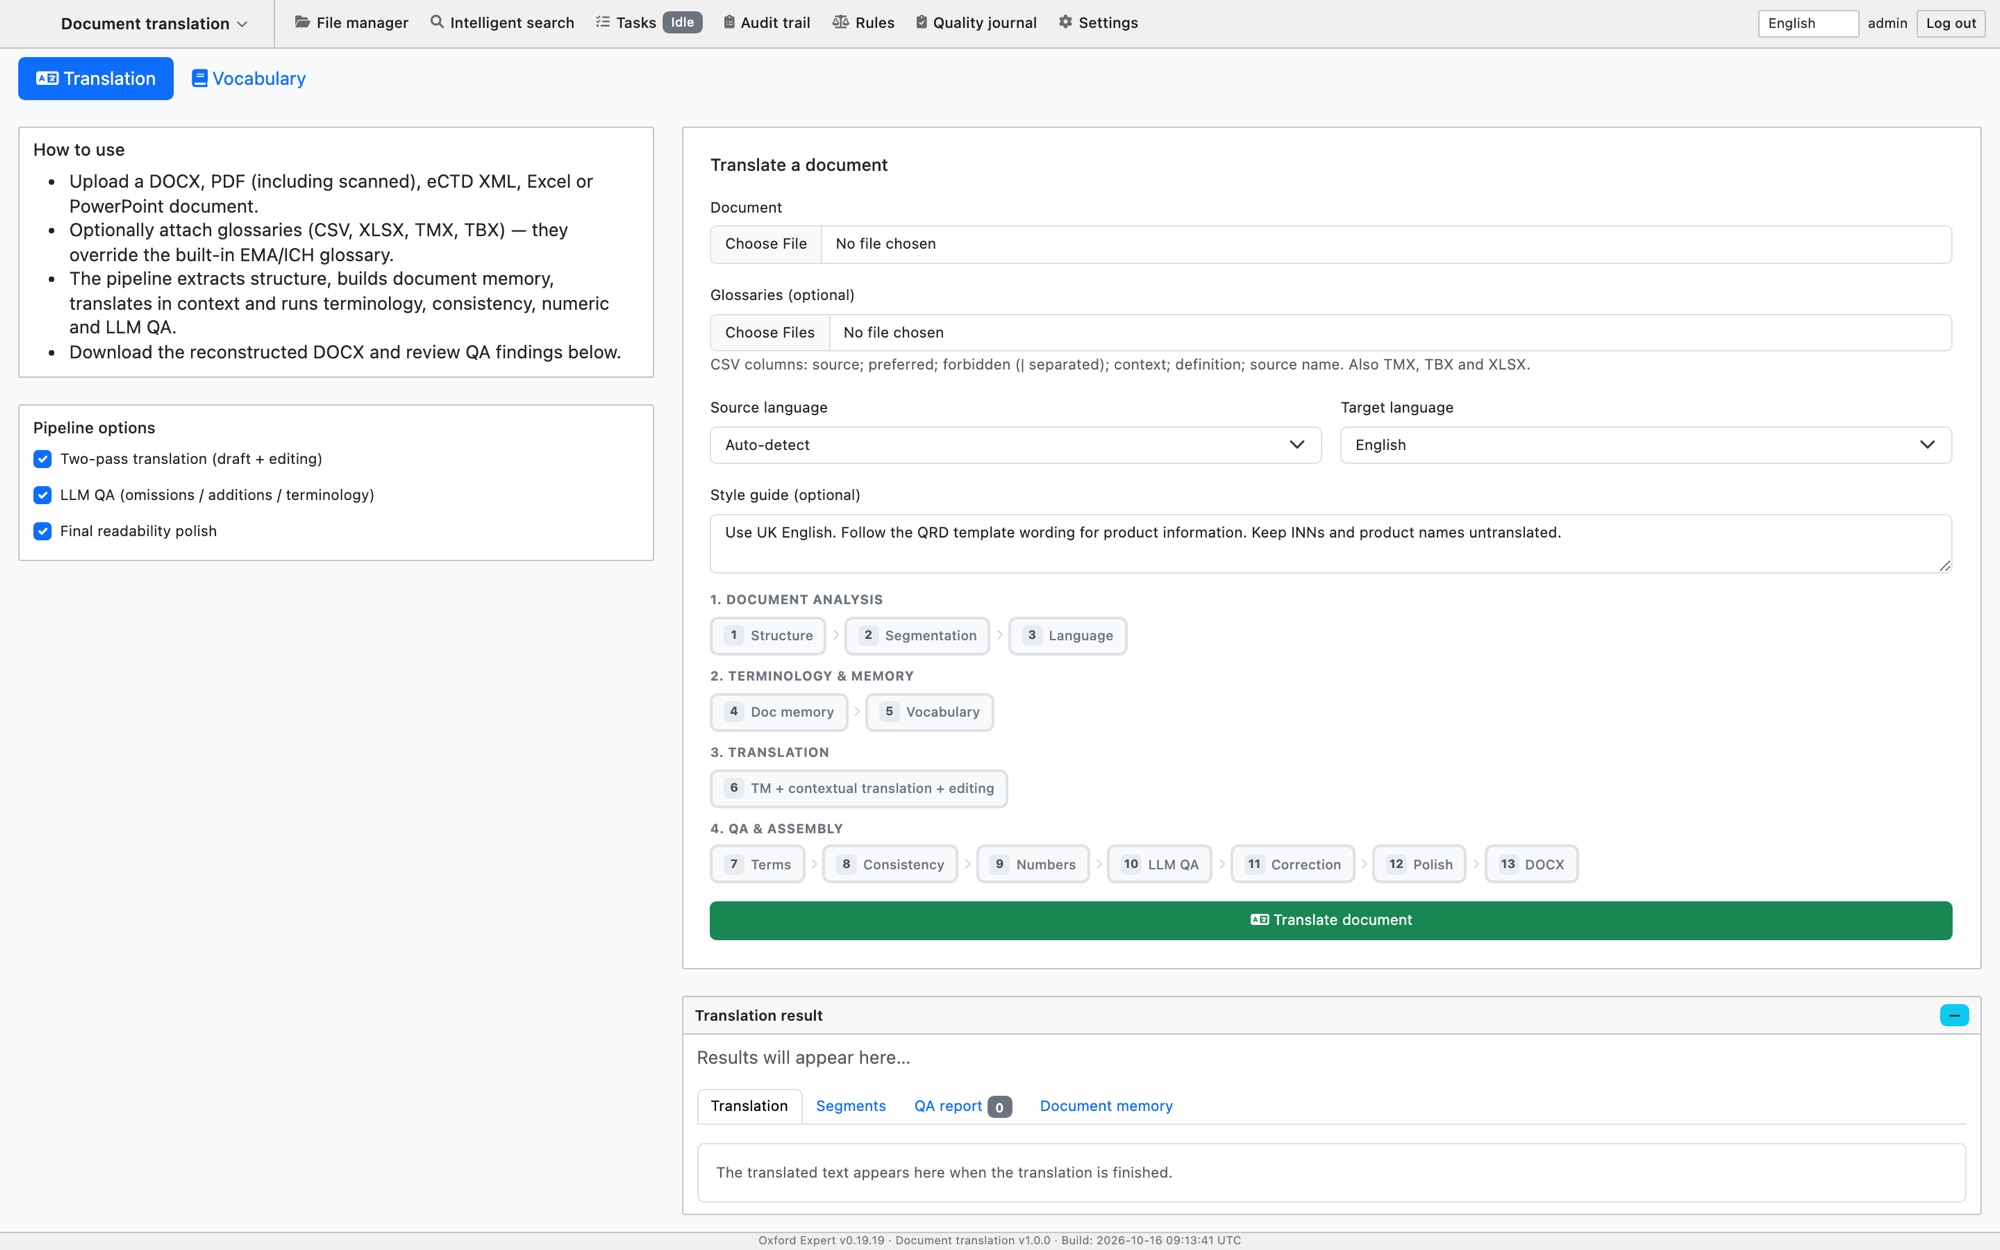Click icon on Translate document button
2000x1250 pixels.
point(1259,920)
